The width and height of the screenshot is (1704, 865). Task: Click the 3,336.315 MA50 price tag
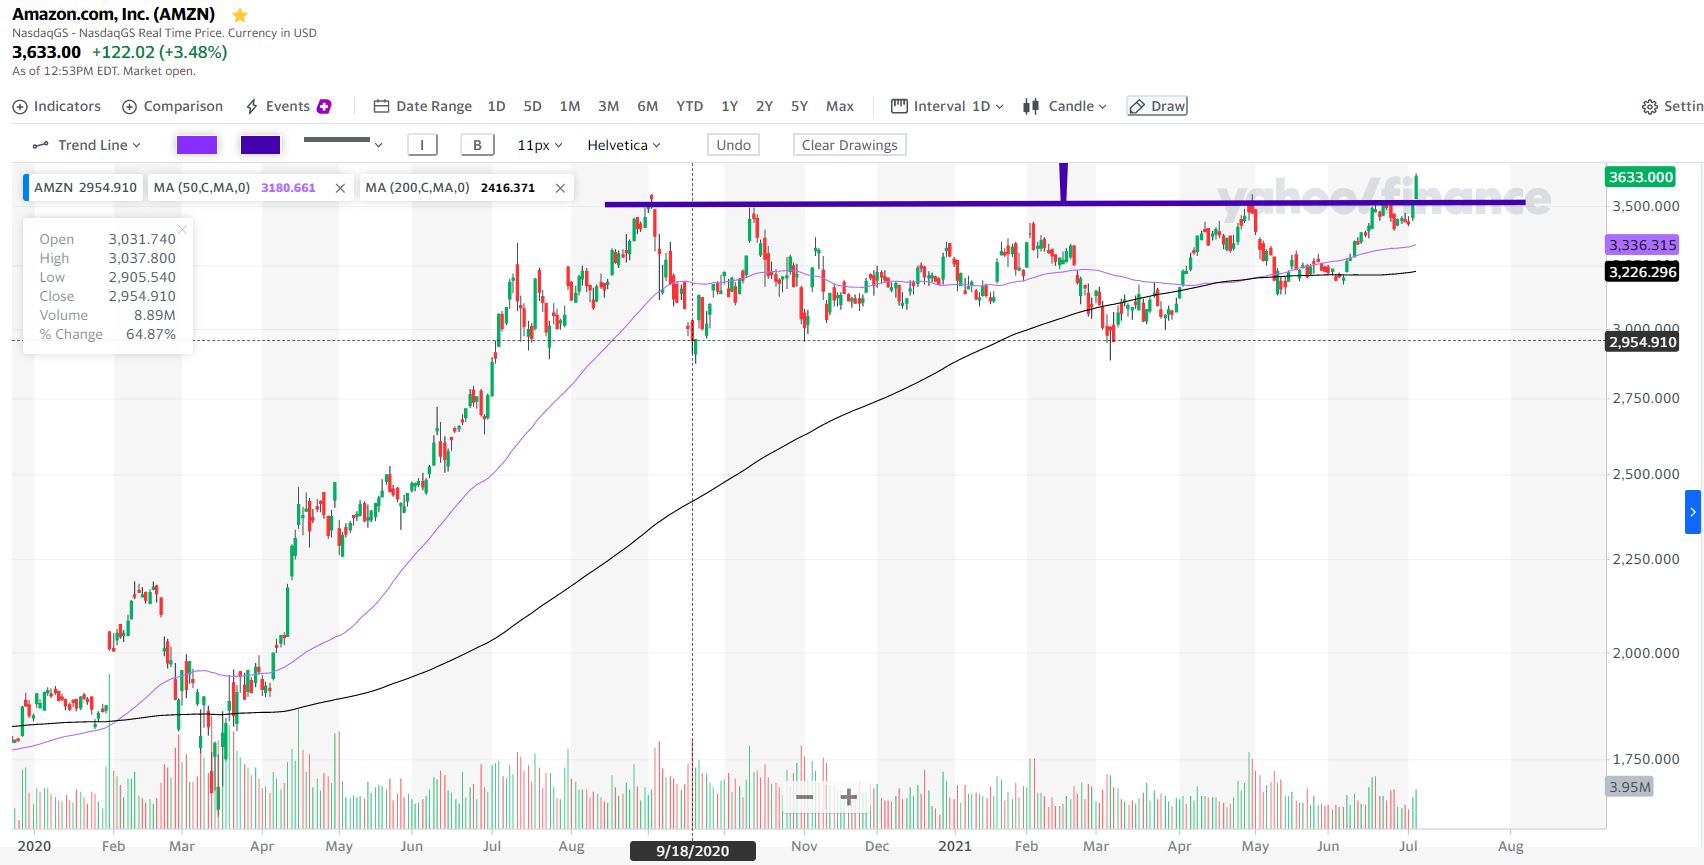coord(1642,245)
